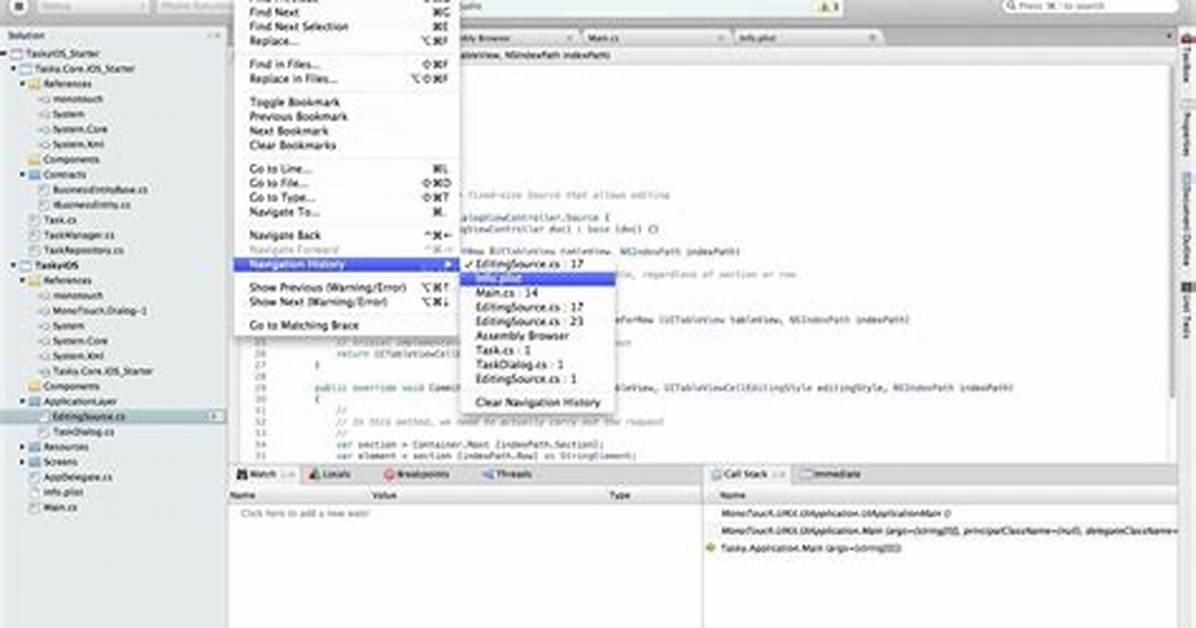Collapse the Tasky.Core.iOS_Starter project node

(x=13, y=69)
